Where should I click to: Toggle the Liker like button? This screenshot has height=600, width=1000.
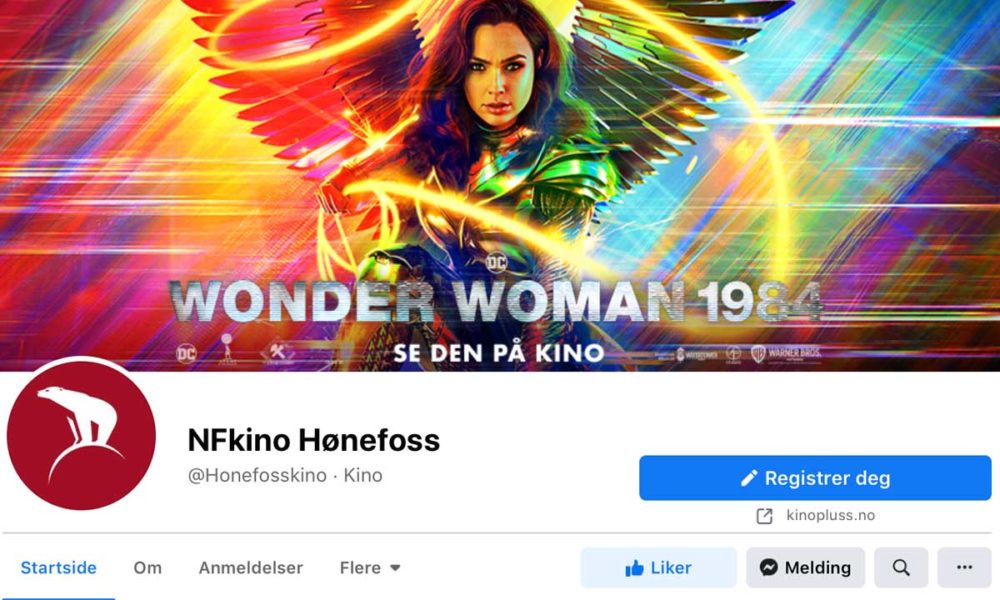tap(658, 567)
